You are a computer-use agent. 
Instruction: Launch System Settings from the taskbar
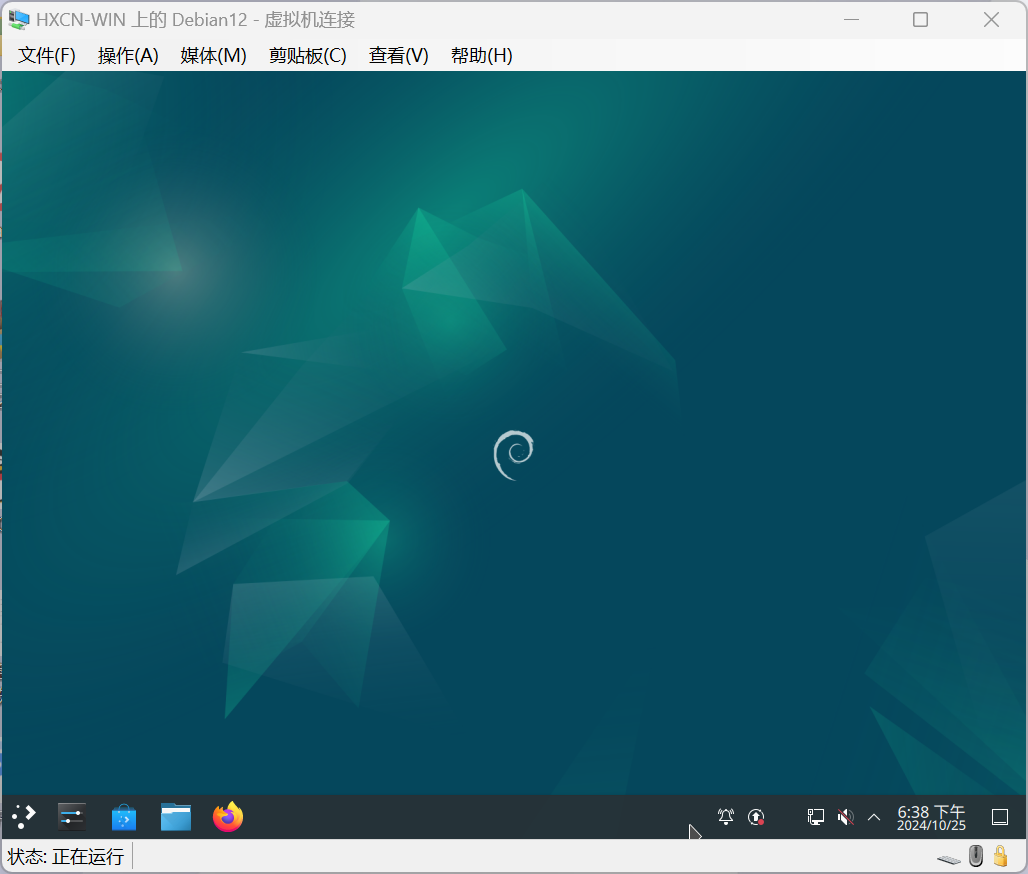coord(71,817)
